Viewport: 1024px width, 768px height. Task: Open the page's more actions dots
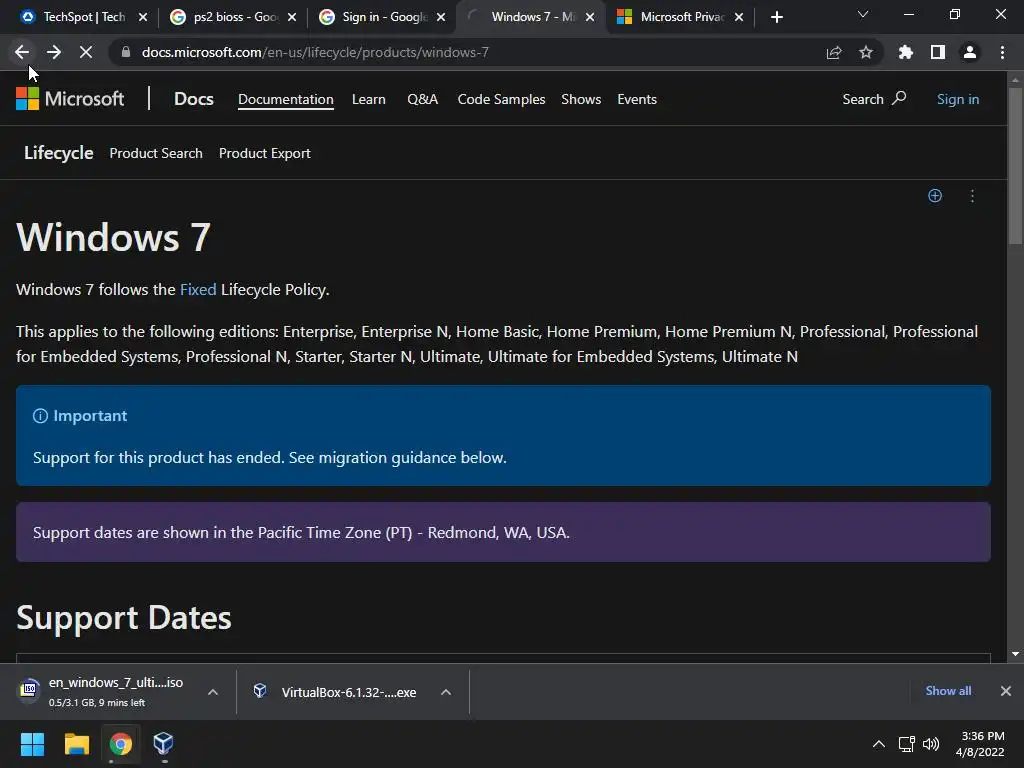972,196
